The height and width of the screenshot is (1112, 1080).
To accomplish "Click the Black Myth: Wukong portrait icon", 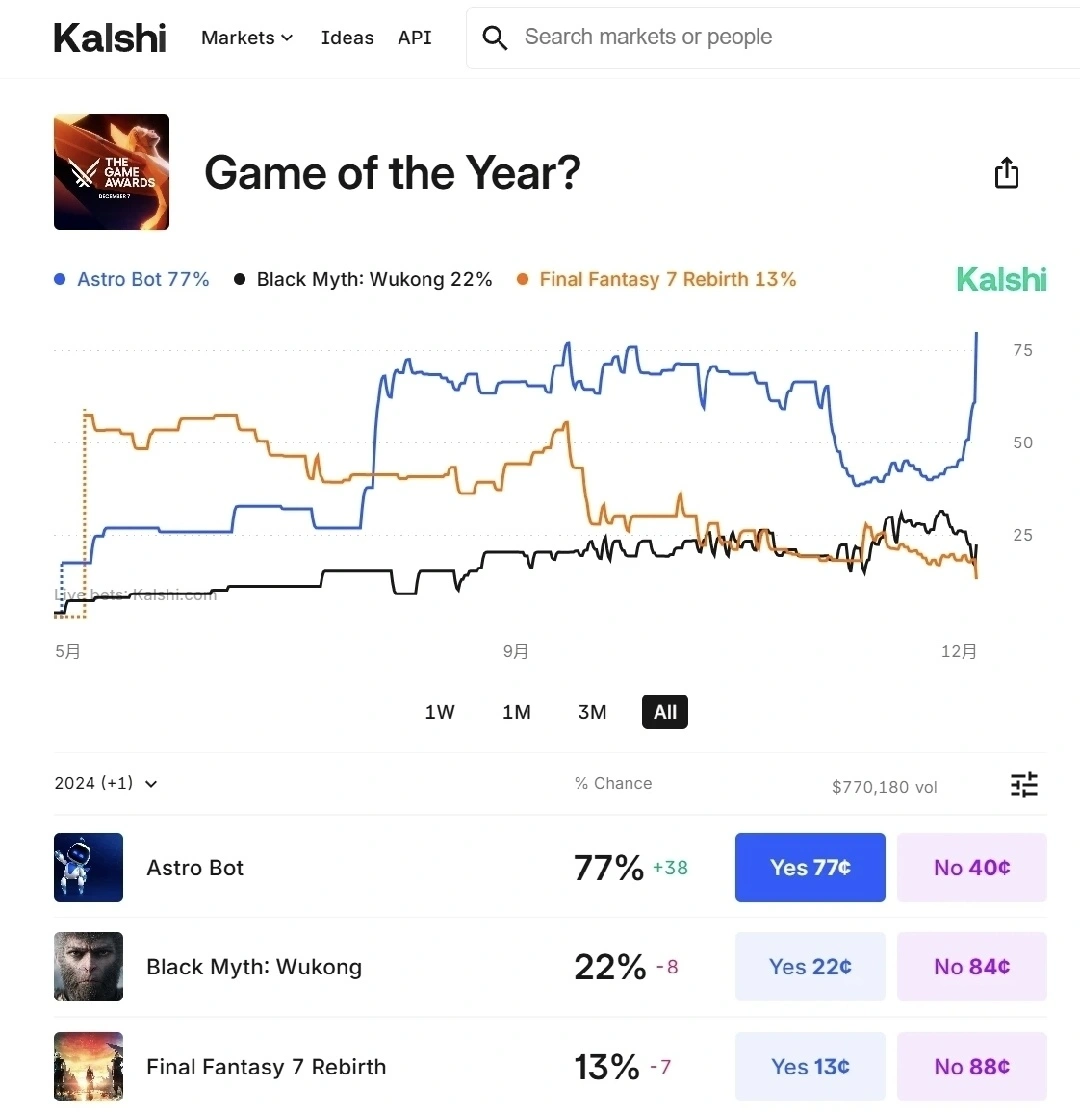I will tap(89, 966).
